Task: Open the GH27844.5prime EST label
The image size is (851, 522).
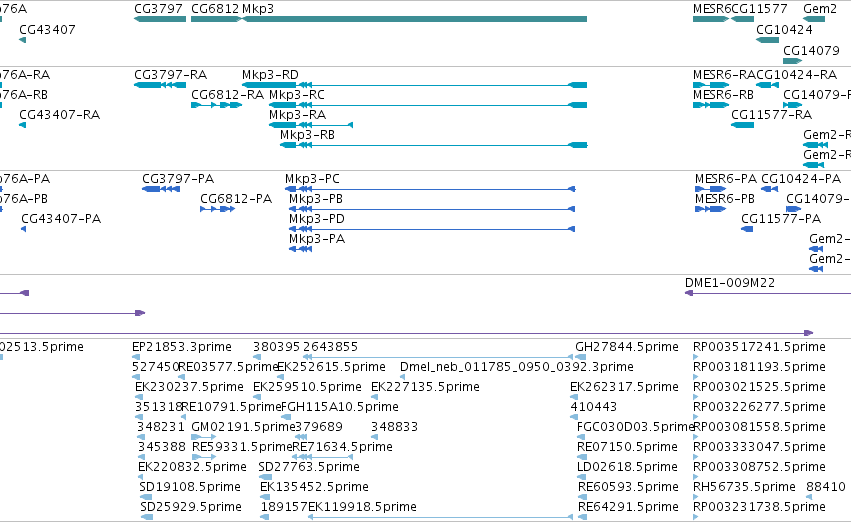Action: [x=627, y=347]
